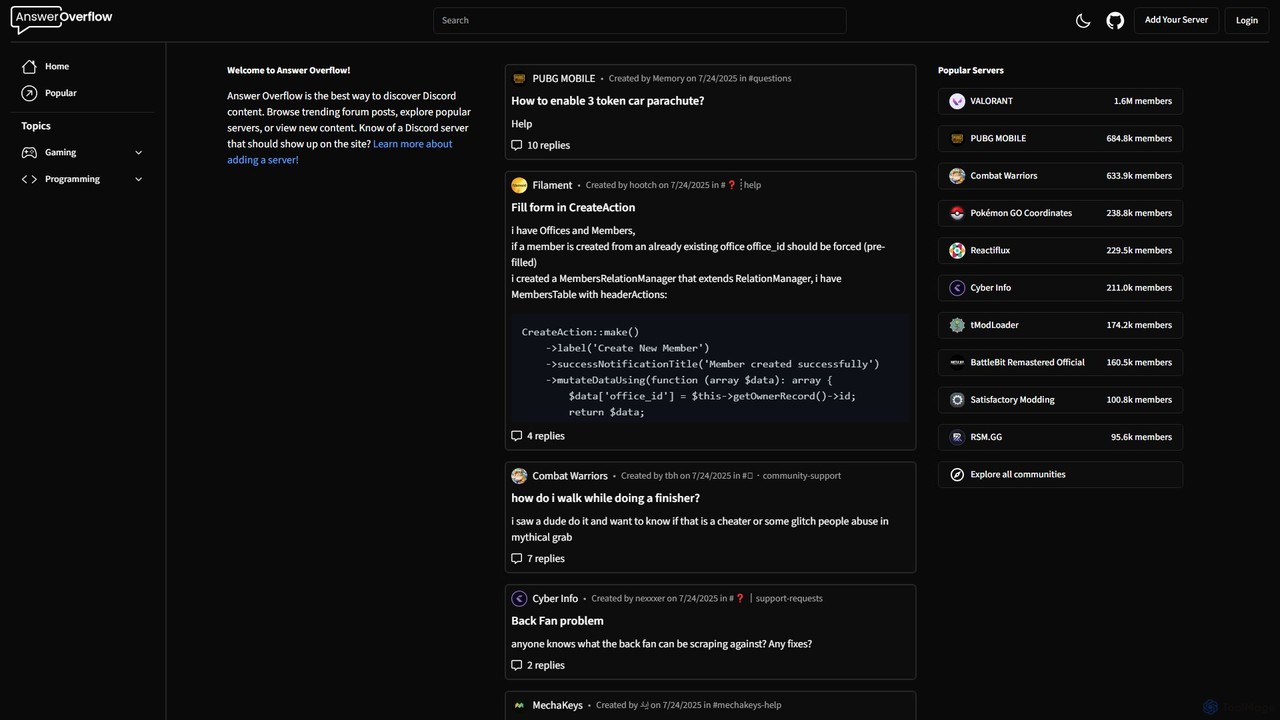Toggle dark mode moon icon
The height and width of the screenshot is (720, 1280).
pos(1083,20)
